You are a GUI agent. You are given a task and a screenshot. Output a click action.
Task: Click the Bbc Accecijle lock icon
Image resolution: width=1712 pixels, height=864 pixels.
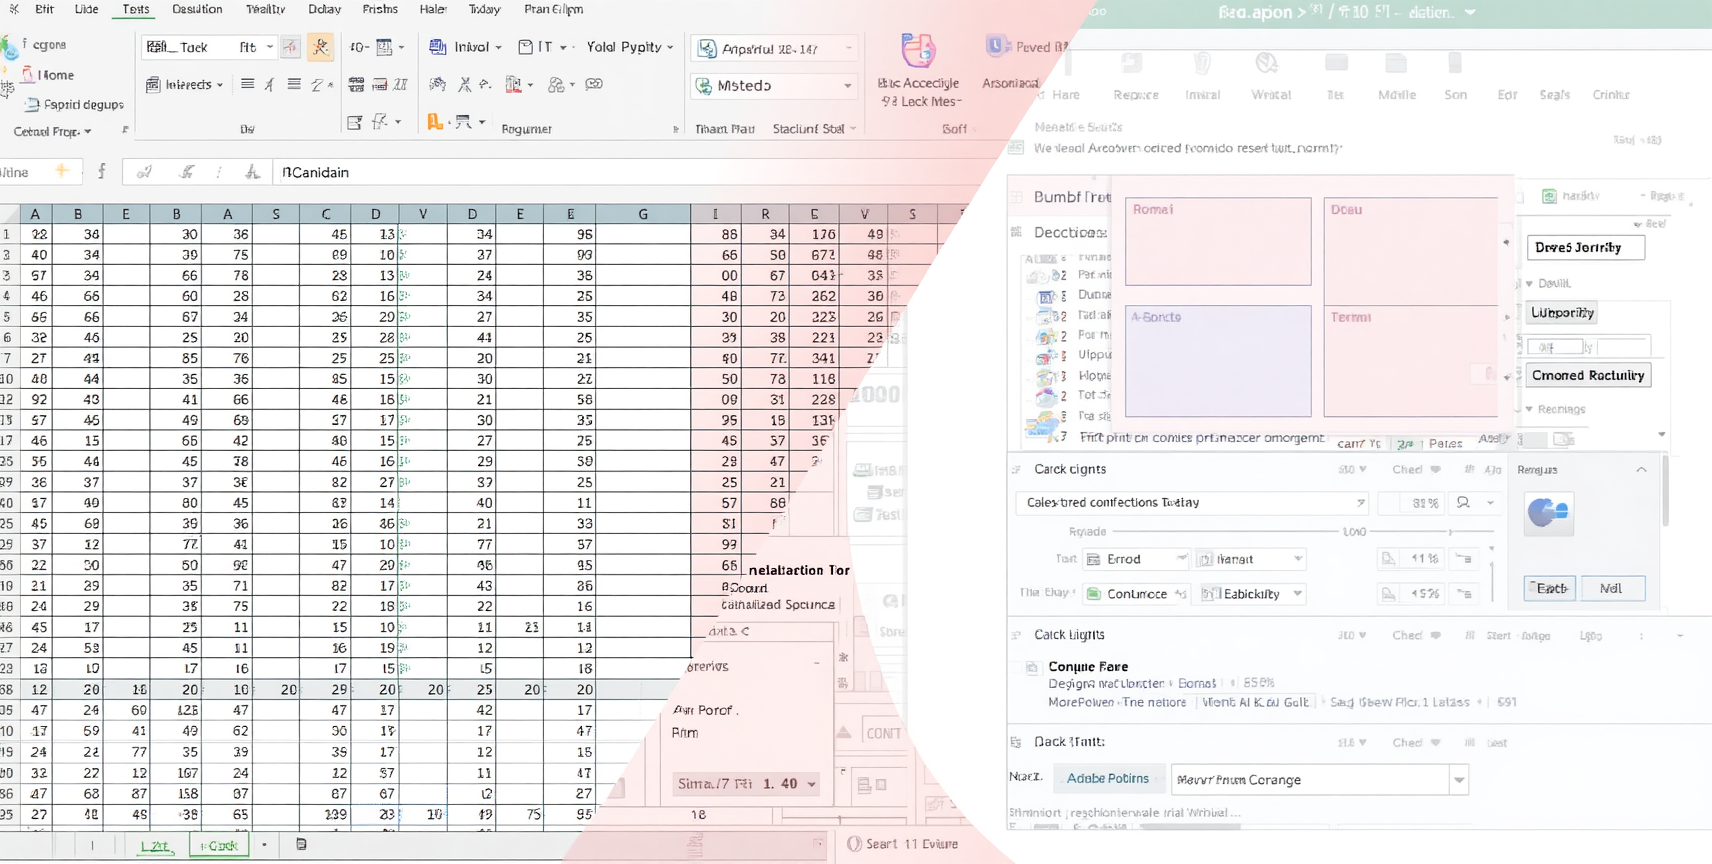click(x=918, y=51)
